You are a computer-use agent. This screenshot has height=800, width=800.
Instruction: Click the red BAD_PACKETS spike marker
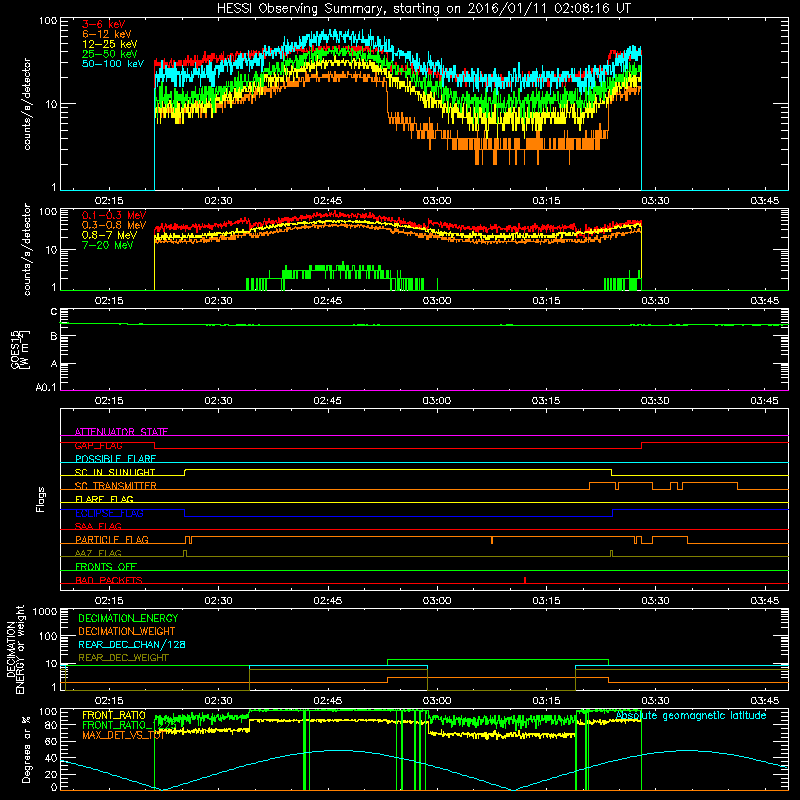(525, 580)
